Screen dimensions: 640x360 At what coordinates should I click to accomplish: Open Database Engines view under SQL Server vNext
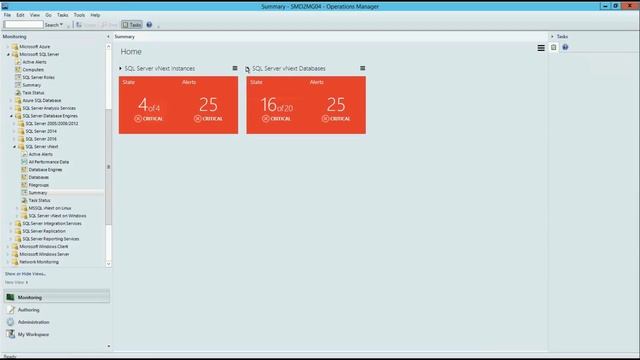tap(45, 170)
